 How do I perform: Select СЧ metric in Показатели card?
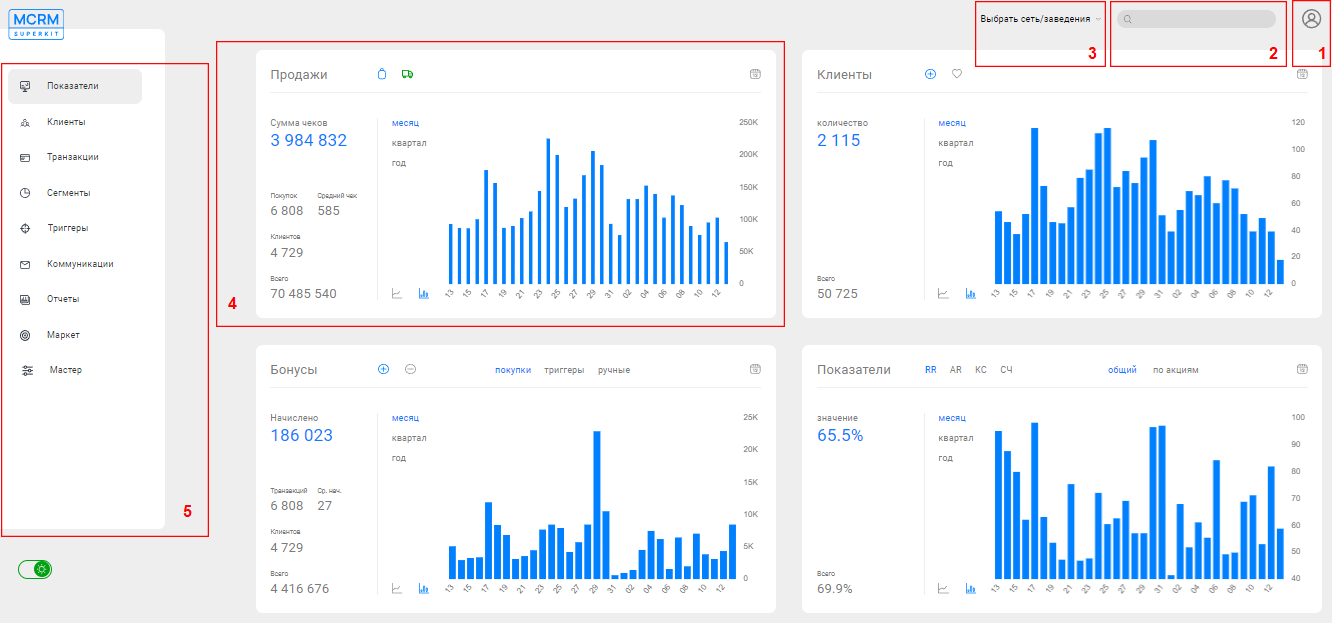click(1006, 370)
